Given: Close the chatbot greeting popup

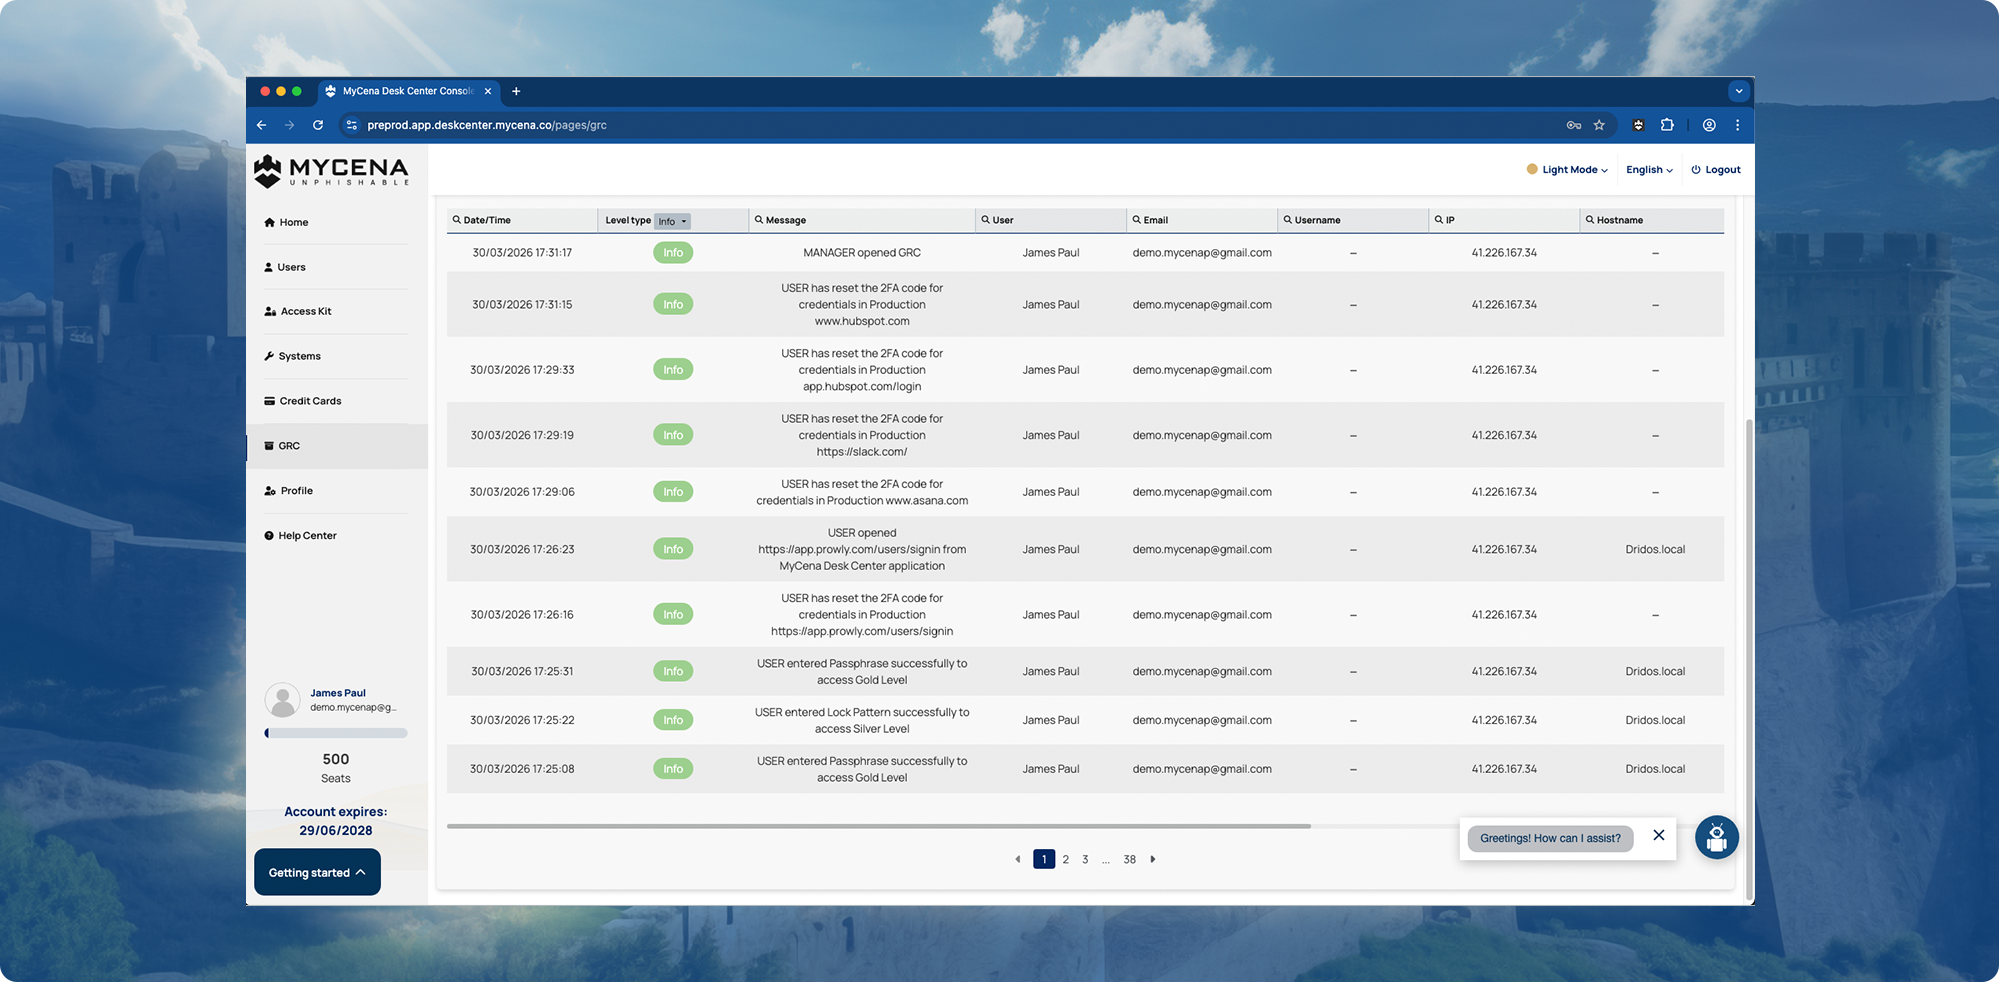Looking at the screenshot, I should click(x=1659, y=836).
